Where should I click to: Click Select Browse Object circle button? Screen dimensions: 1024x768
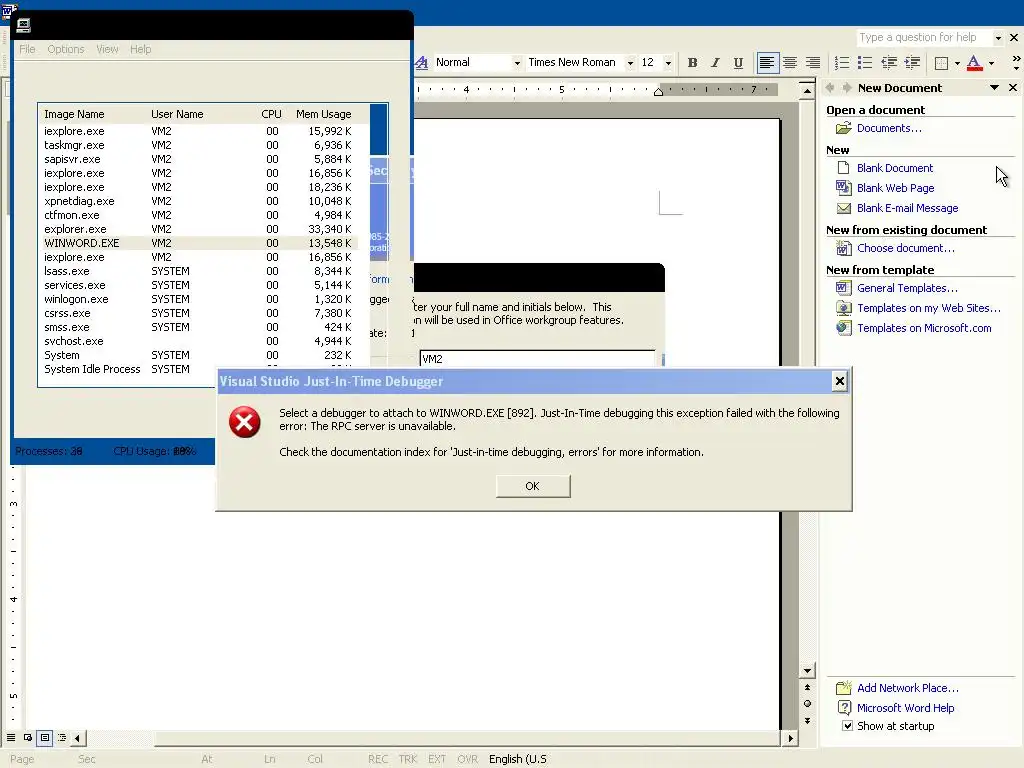click(x=807, y=704)
